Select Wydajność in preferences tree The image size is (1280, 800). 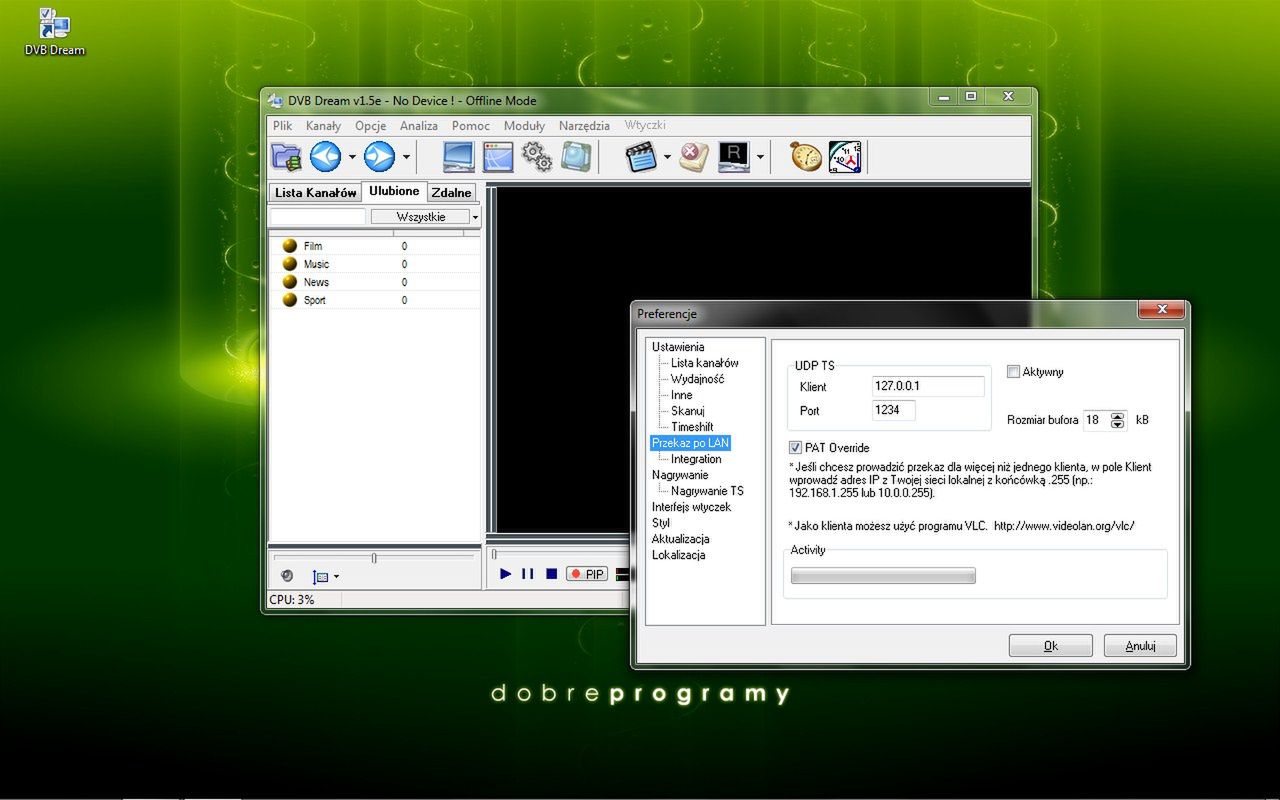coord(697,379)
